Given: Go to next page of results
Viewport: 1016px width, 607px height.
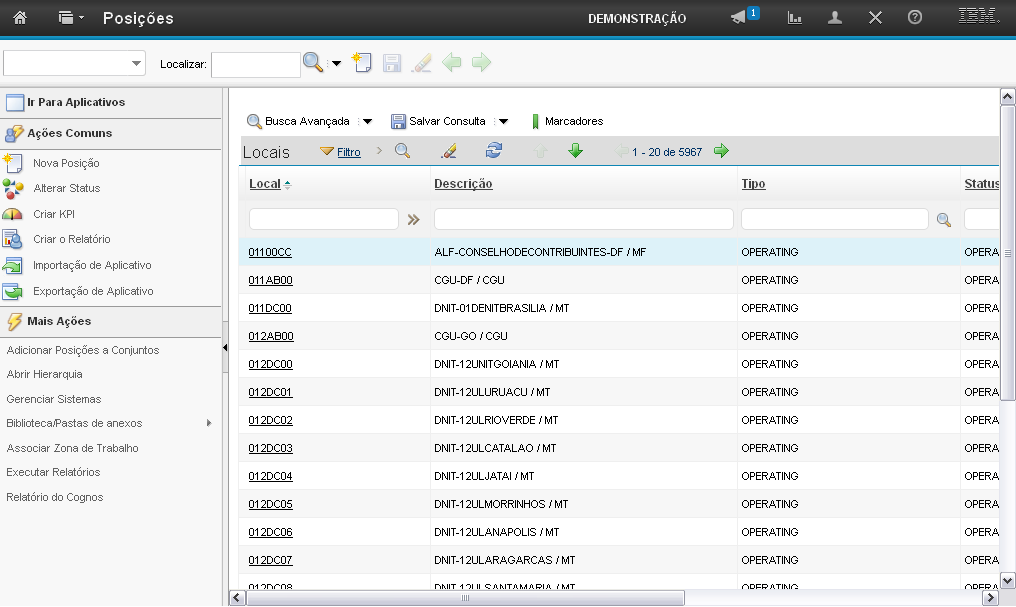Looking at the screenshot, I should (x=721, y=151).
